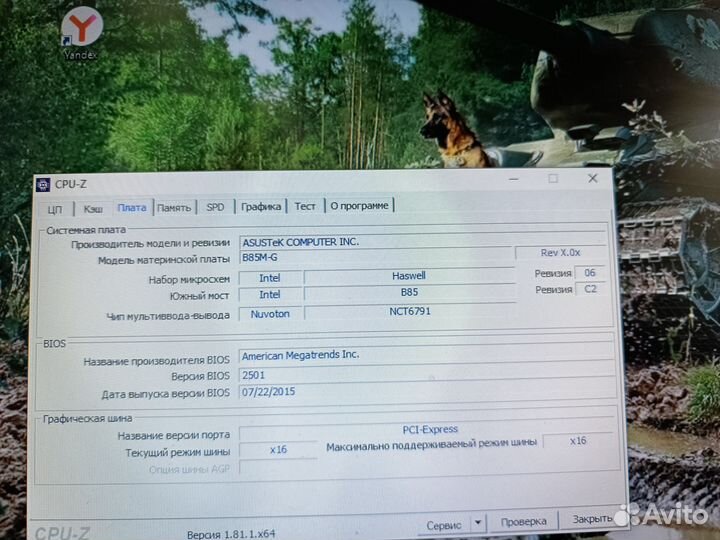The height and width of the screenshot is (540, 720).
Task: Click the Rev X.0x revision field
Action: [x=560, y=253]
